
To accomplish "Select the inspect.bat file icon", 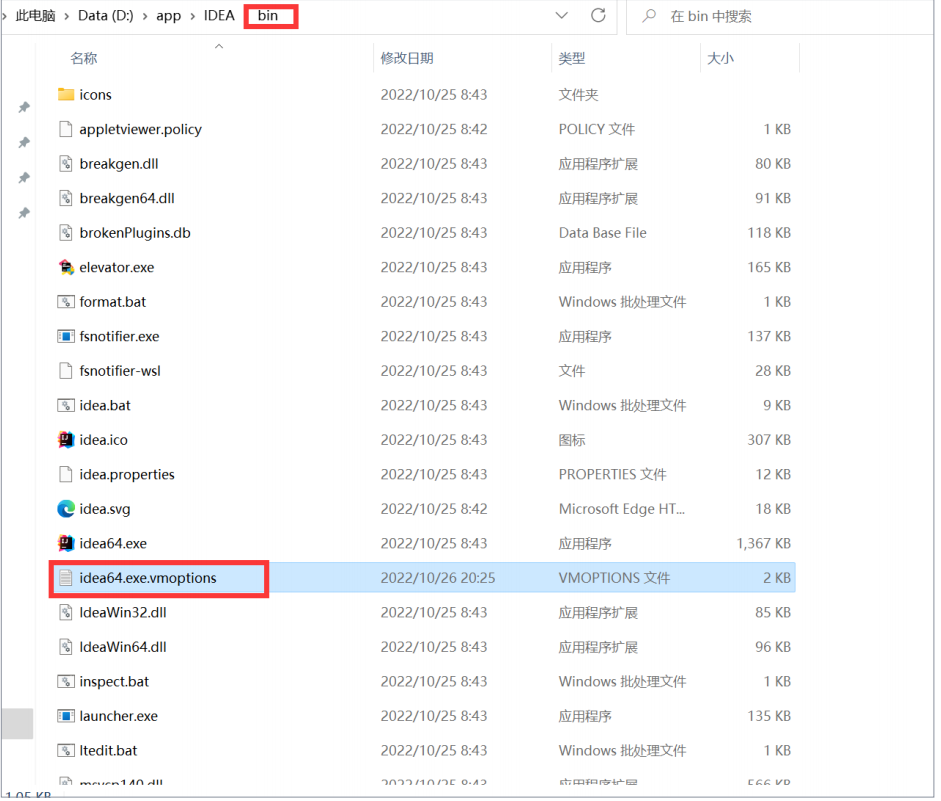I will point(65,682).
